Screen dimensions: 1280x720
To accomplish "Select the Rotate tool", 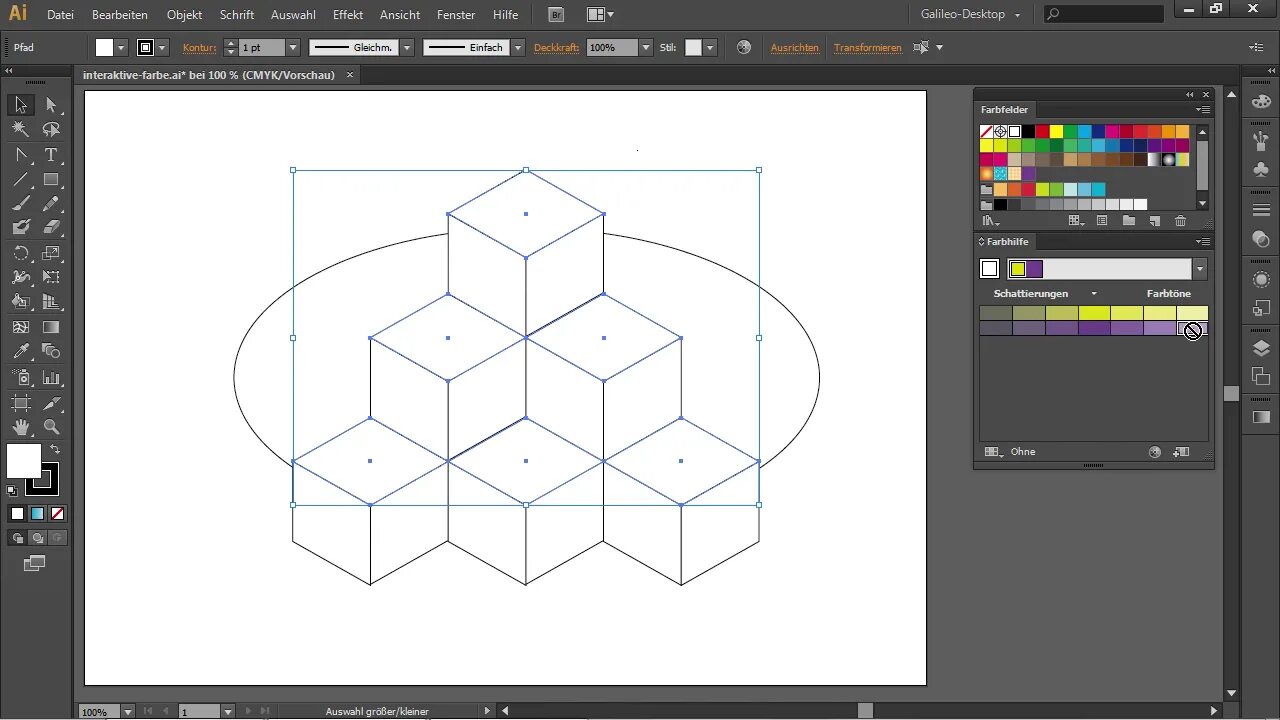I will [21, 253].
